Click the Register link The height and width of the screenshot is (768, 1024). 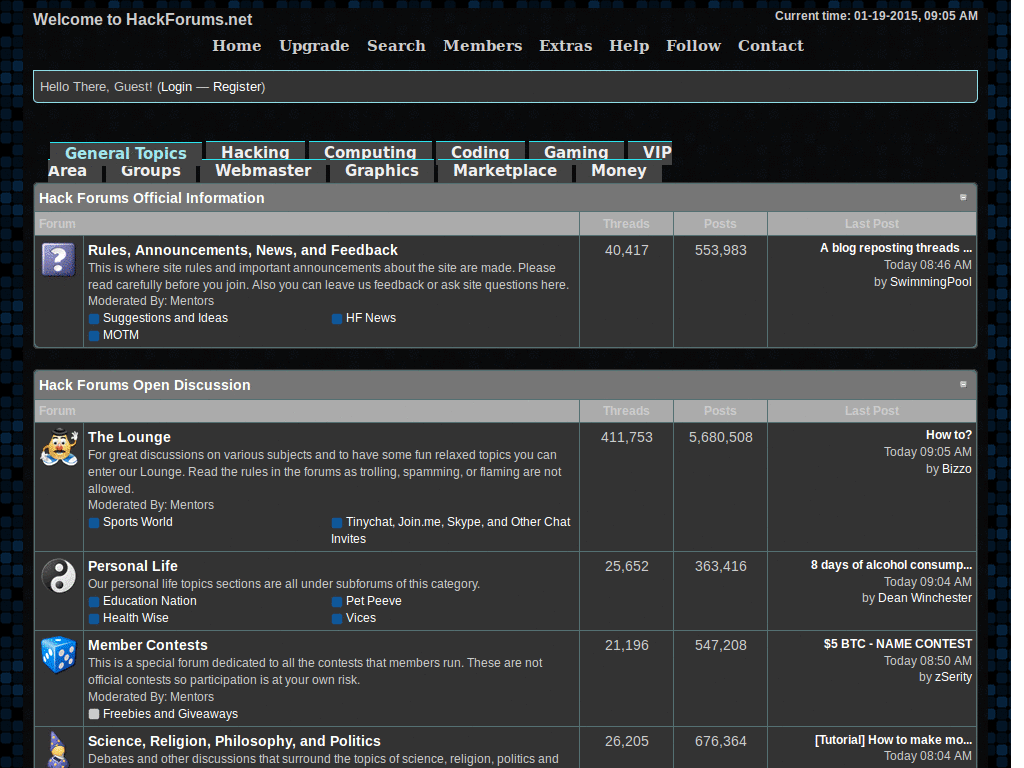[237, 87]
